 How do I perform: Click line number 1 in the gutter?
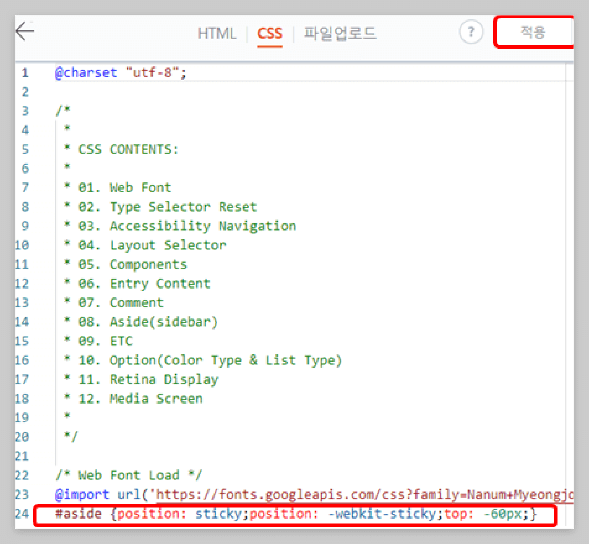(25, 72)
